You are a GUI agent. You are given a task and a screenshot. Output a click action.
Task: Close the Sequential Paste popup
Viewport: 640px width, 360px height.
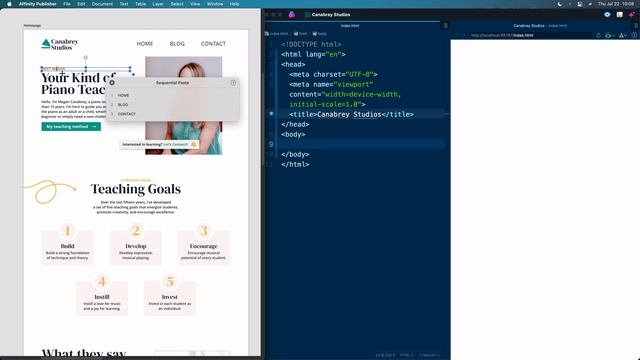point(112,82)
